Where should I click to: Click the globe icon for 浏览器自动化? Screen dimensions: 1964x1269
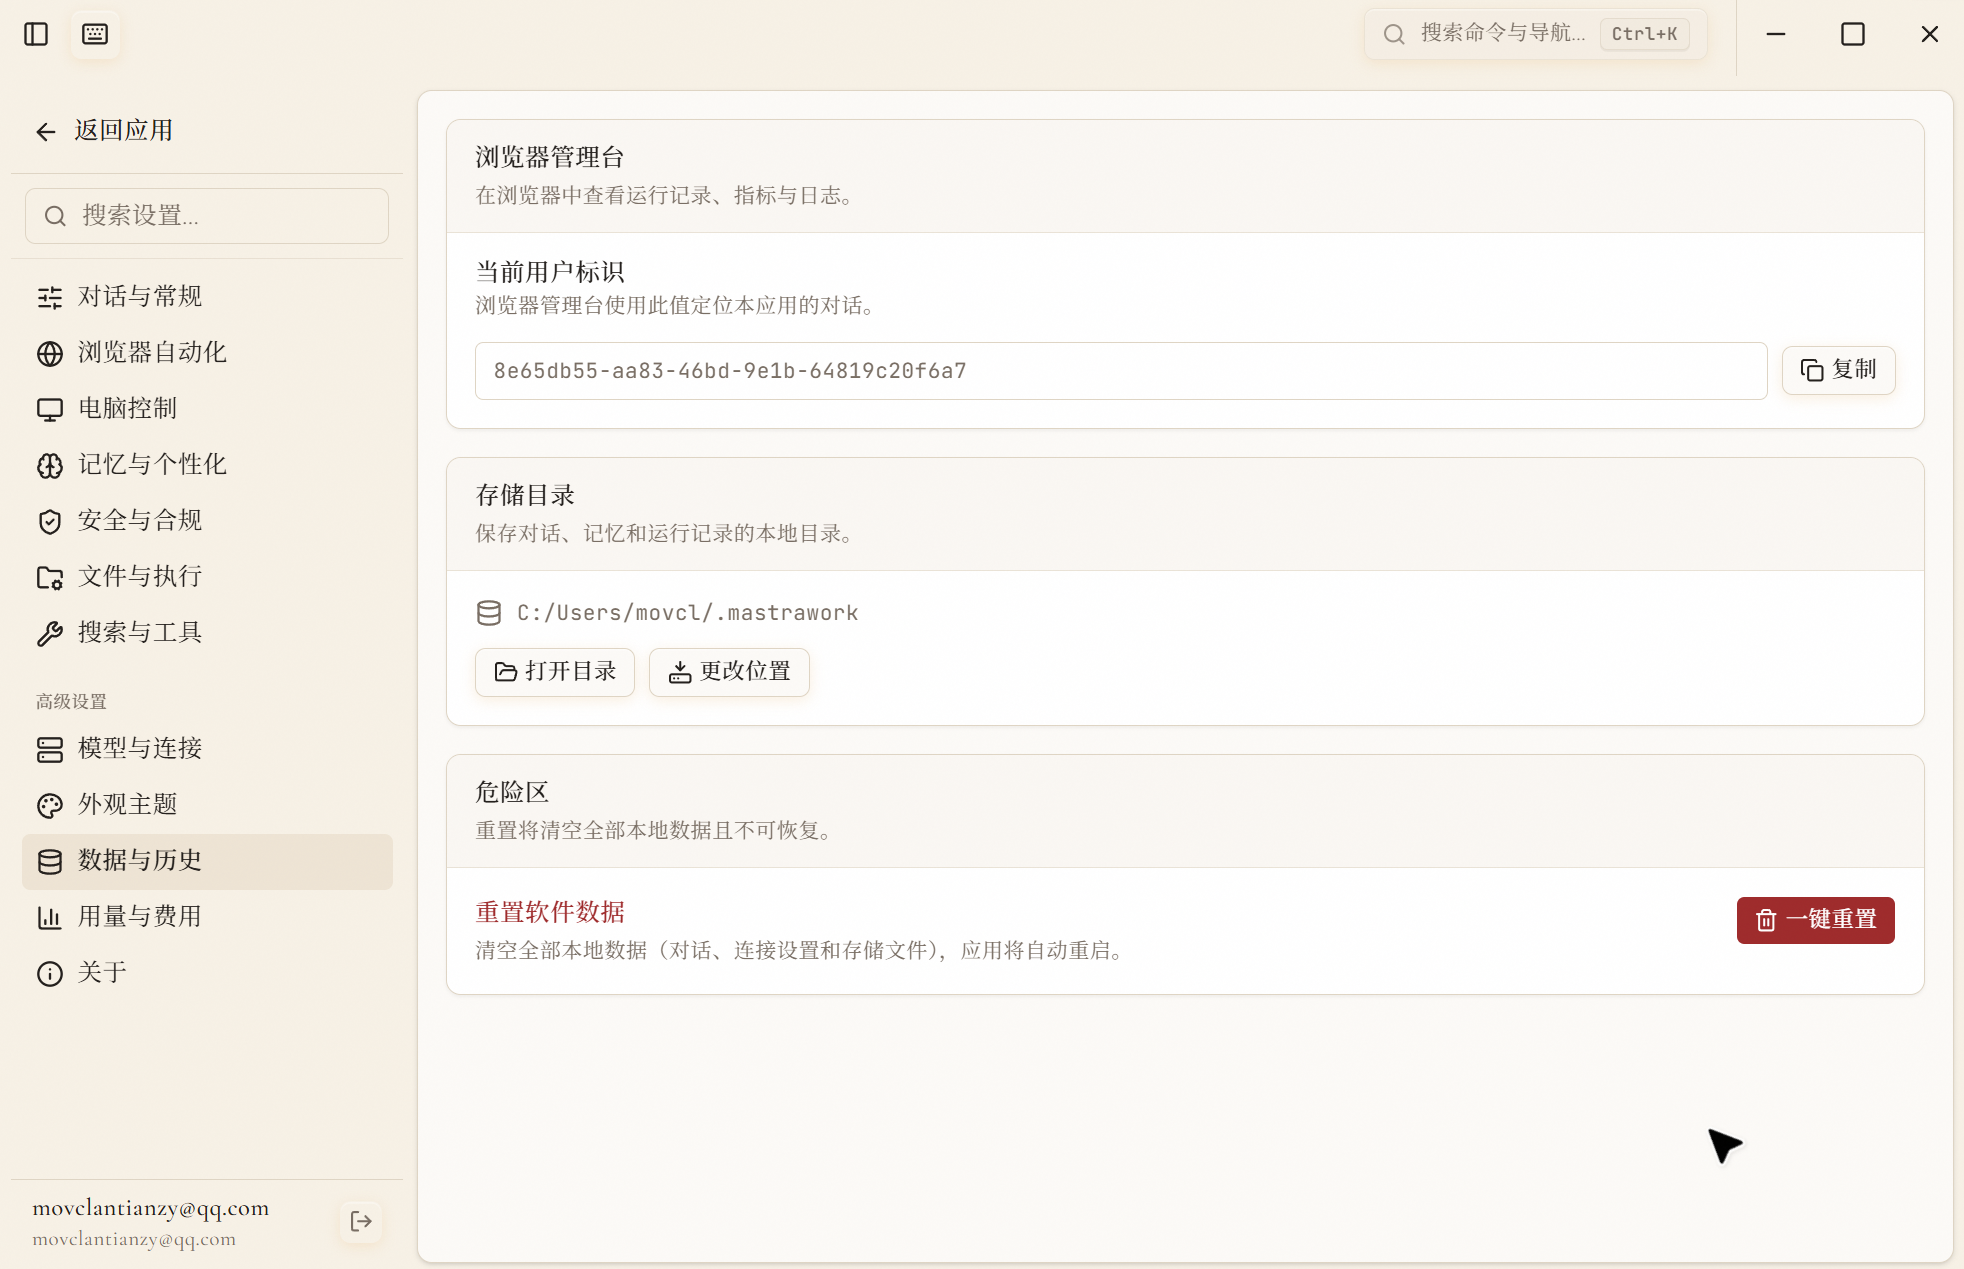50,353
